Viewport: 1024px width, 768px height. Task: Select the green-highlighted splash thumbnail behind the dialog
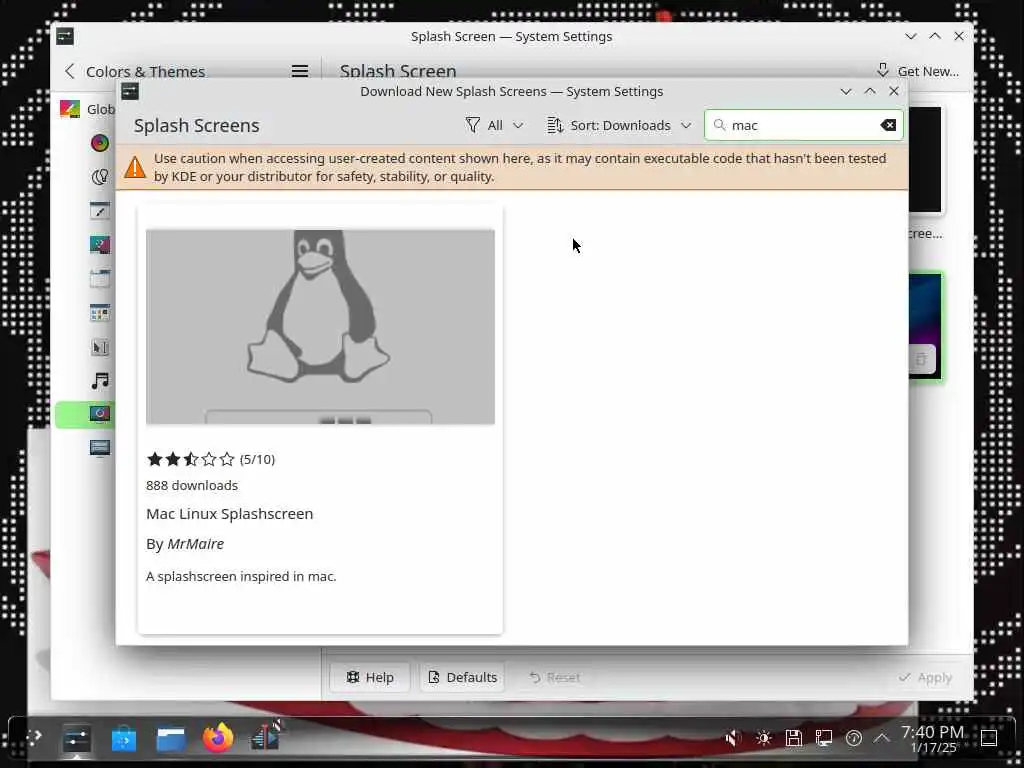925,325
